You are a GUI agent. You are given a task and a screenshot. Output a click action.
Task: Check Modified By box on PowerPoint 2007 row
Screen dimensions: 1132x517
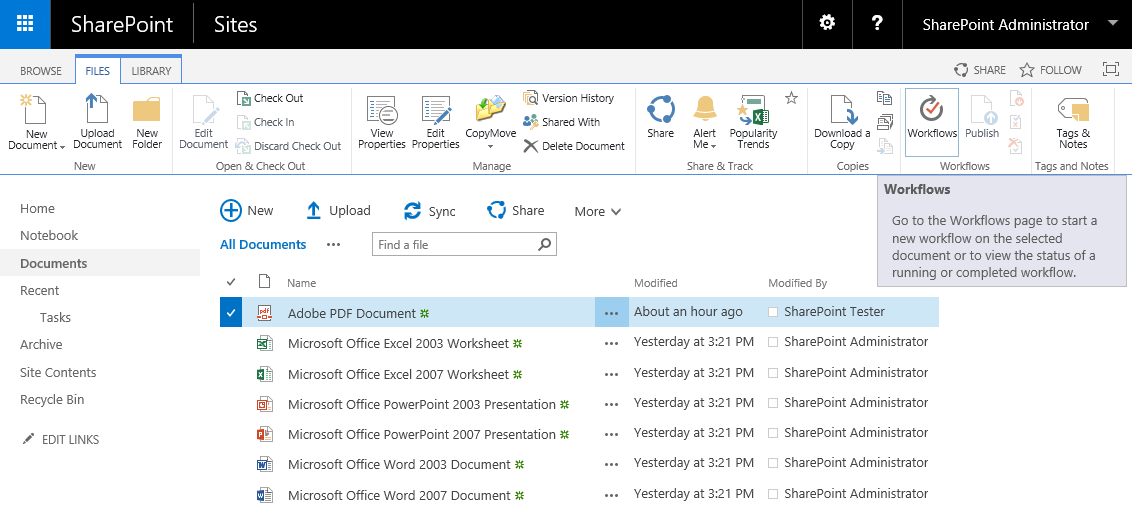773,433
